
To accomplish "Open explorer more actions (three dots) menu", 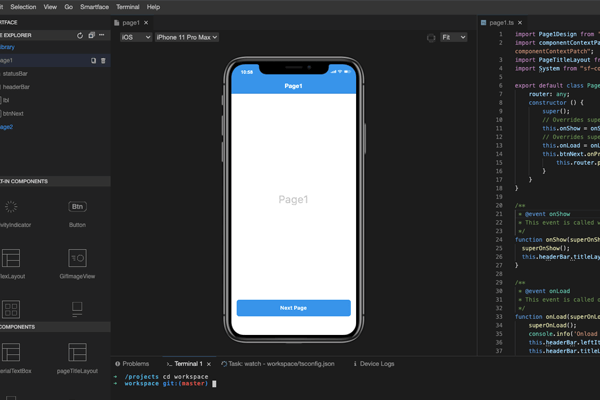I will (102, 35).
